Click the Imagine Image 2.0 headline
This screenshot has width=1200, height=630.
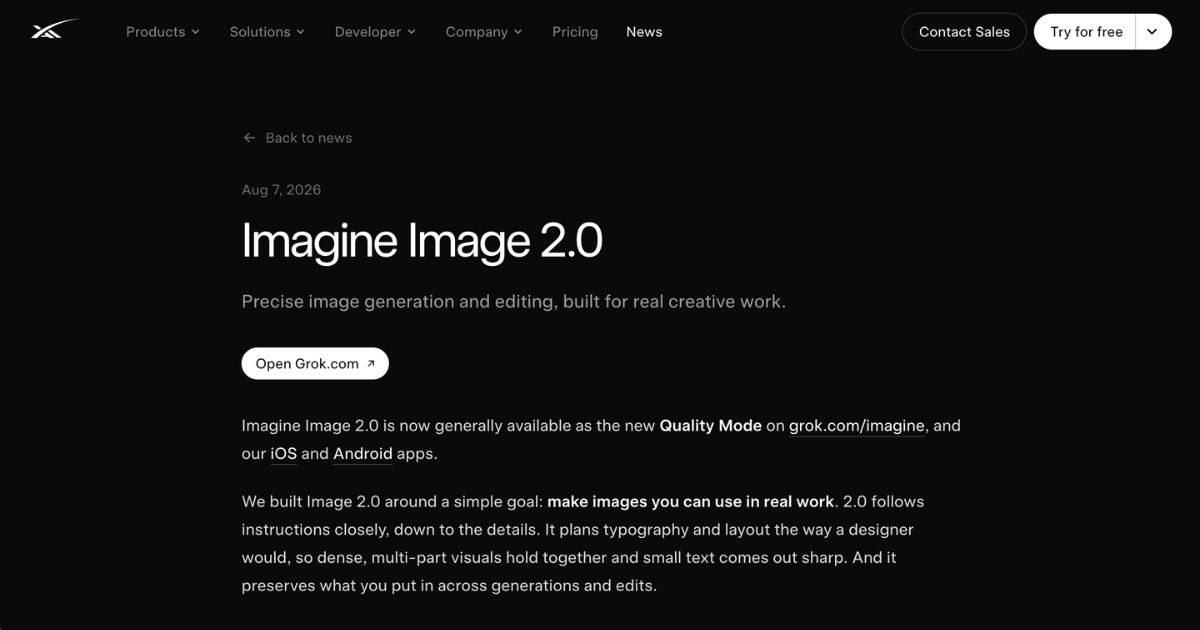tap(422, 241)
